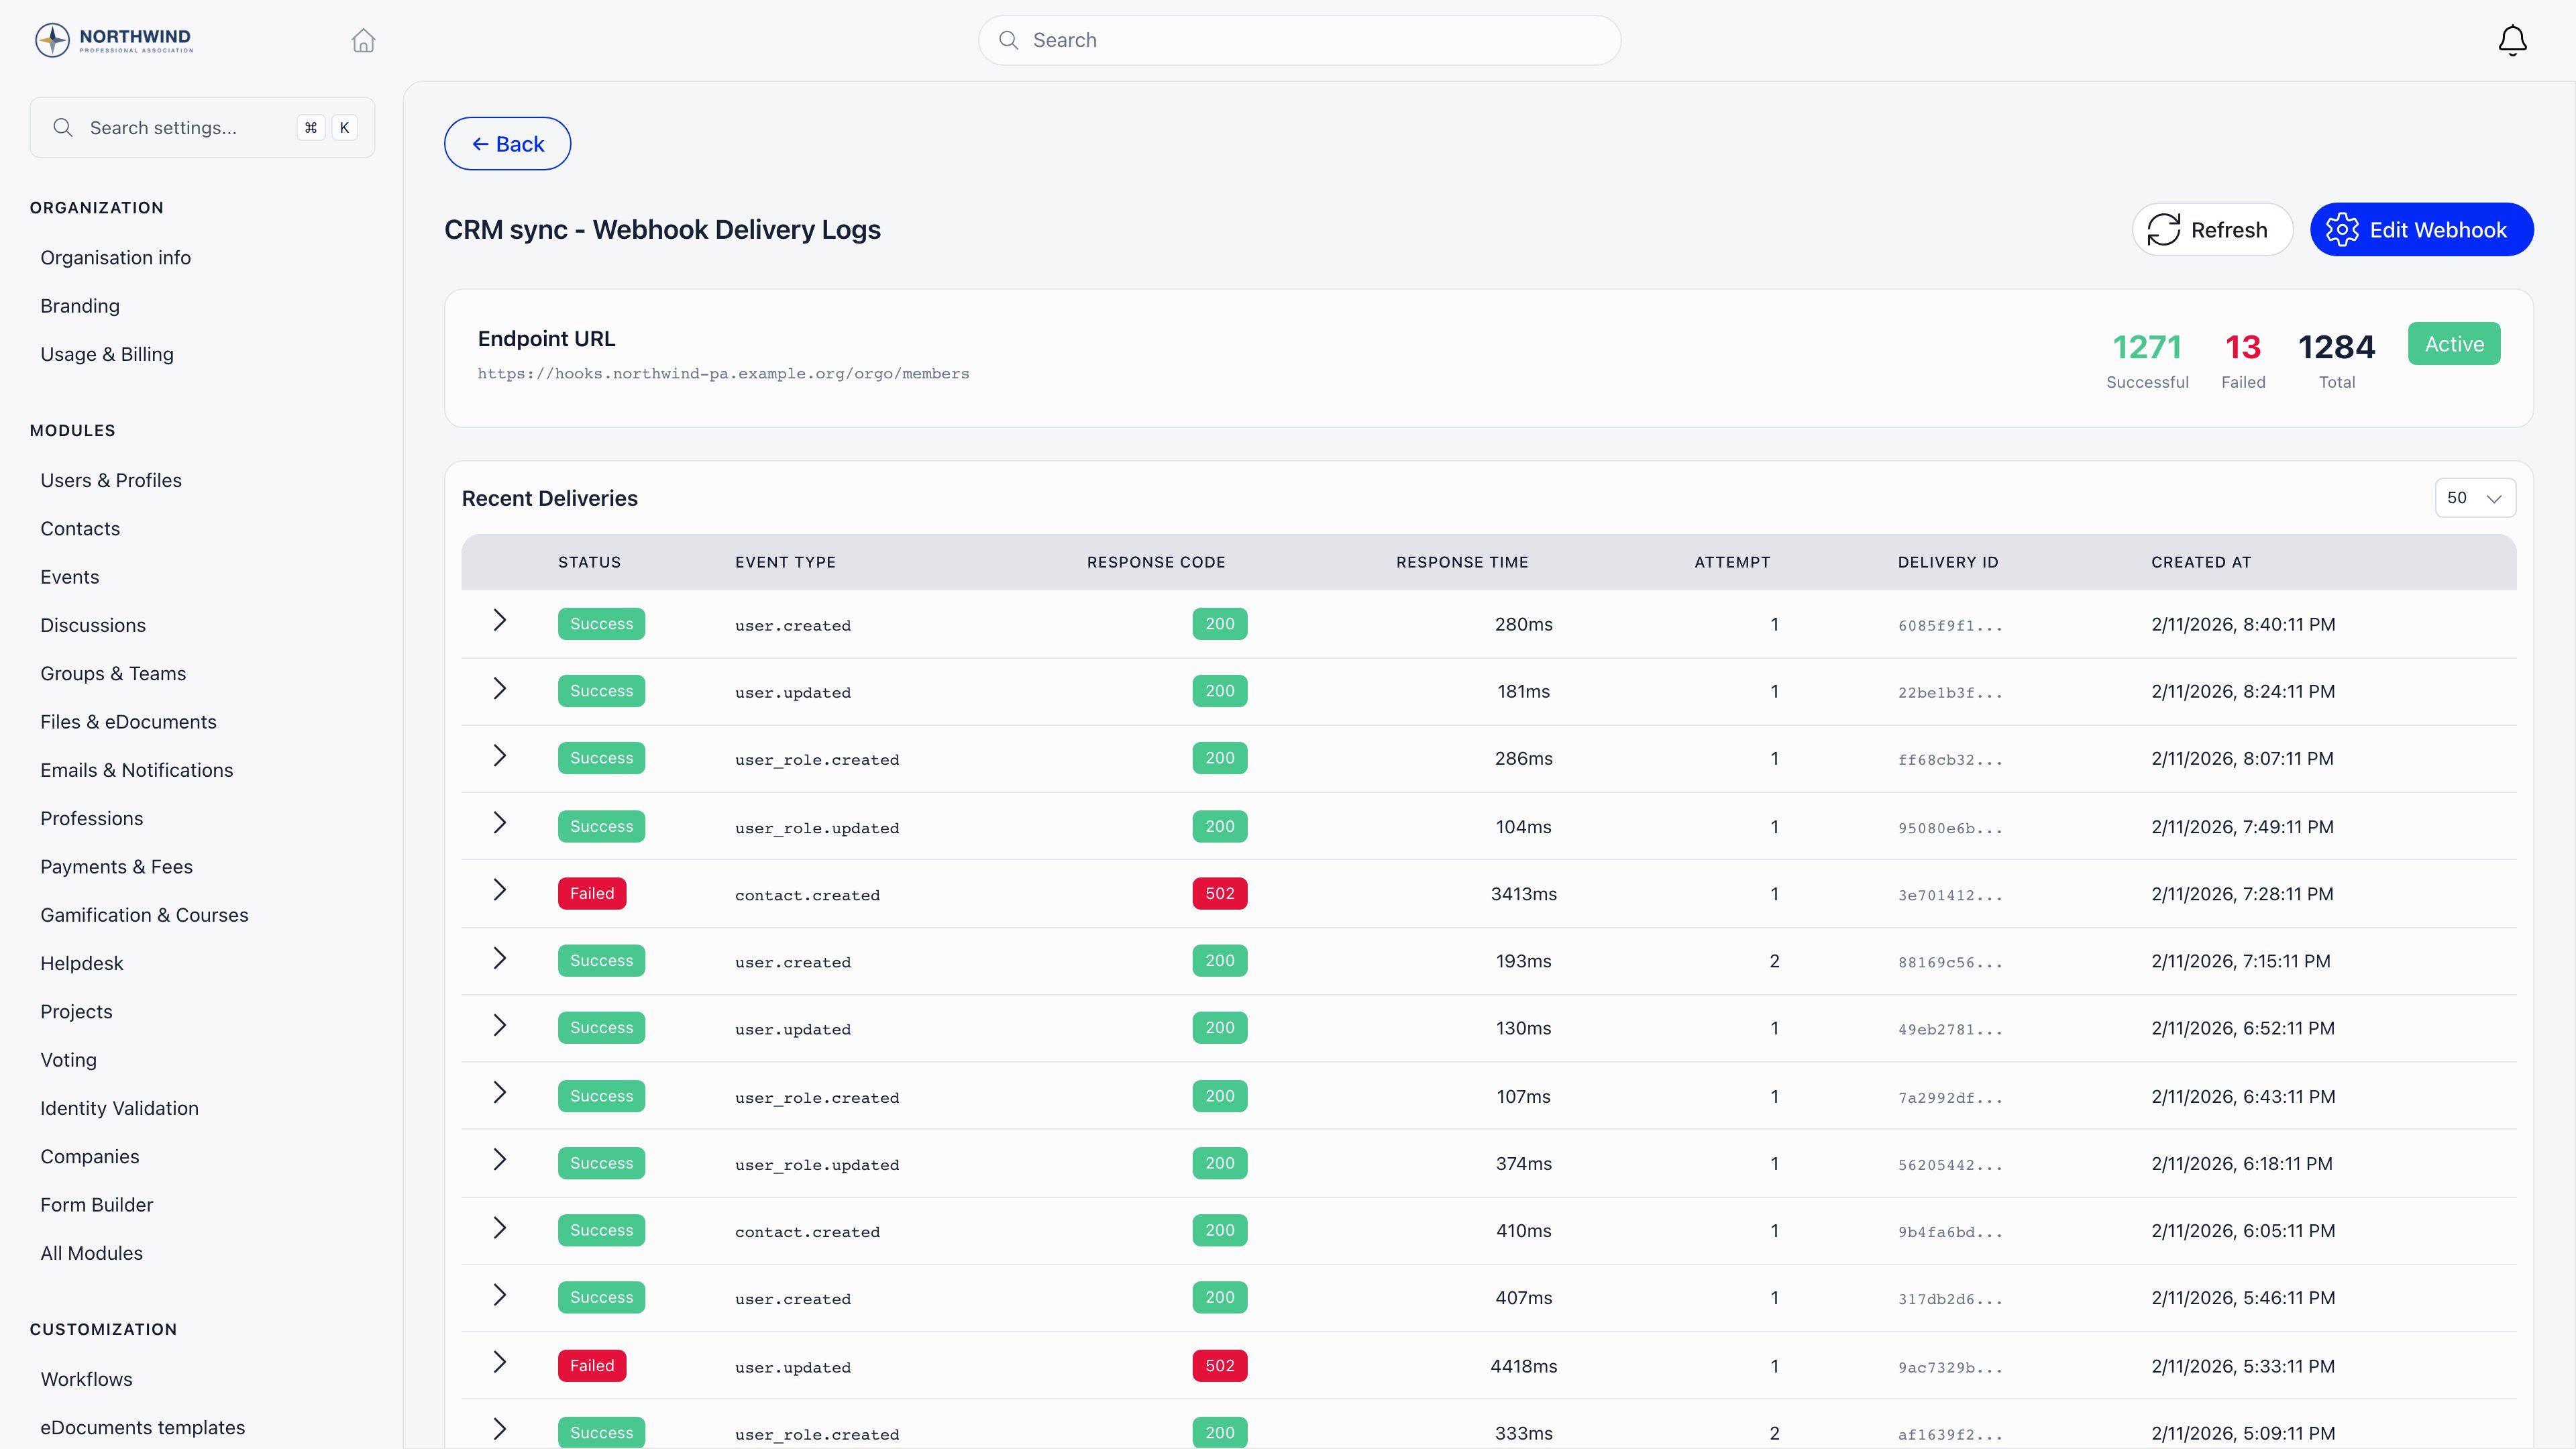Viewport: 2576px width, 1449px height.
Task: Open the notifications bell
Action: coord(2512,40)
